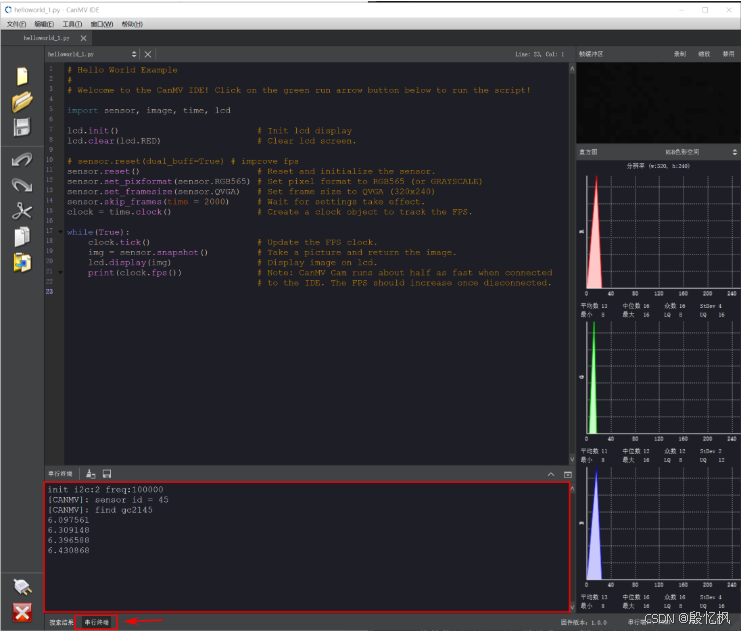
Task: Click the 'sensor.reset()' code line
Action: tap(103, 171)
